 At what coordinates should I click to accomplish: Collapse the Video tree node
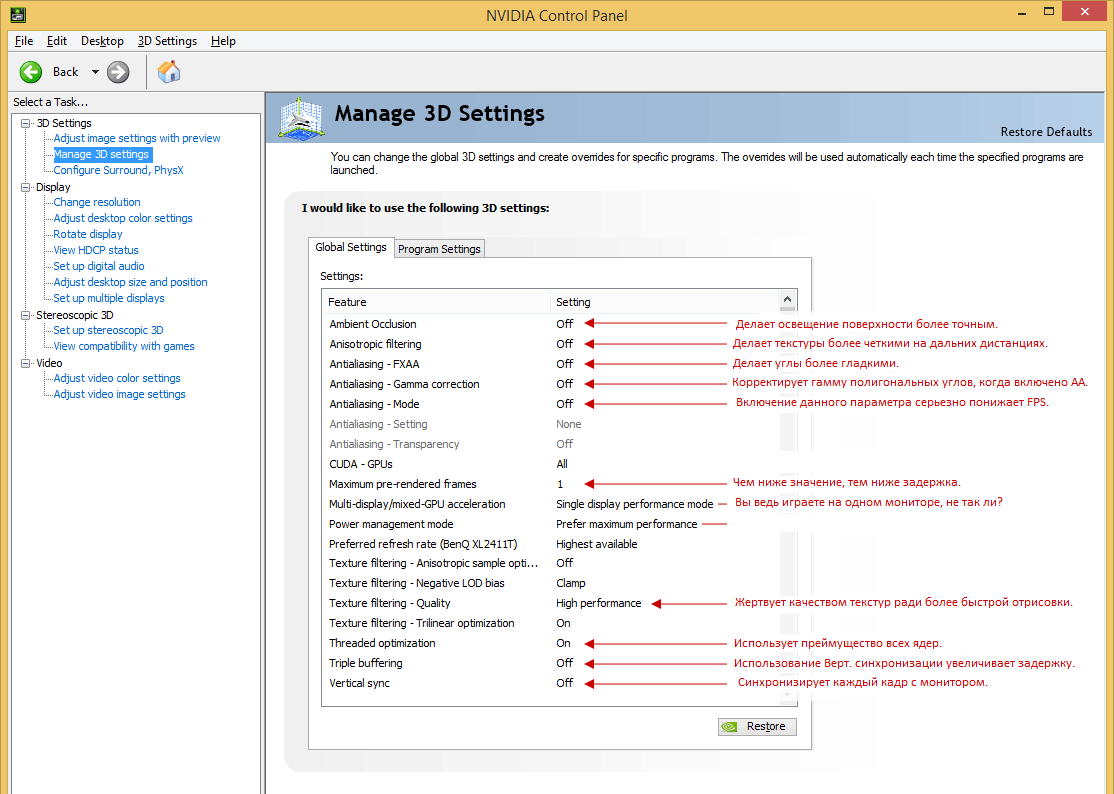click(26, 364)
